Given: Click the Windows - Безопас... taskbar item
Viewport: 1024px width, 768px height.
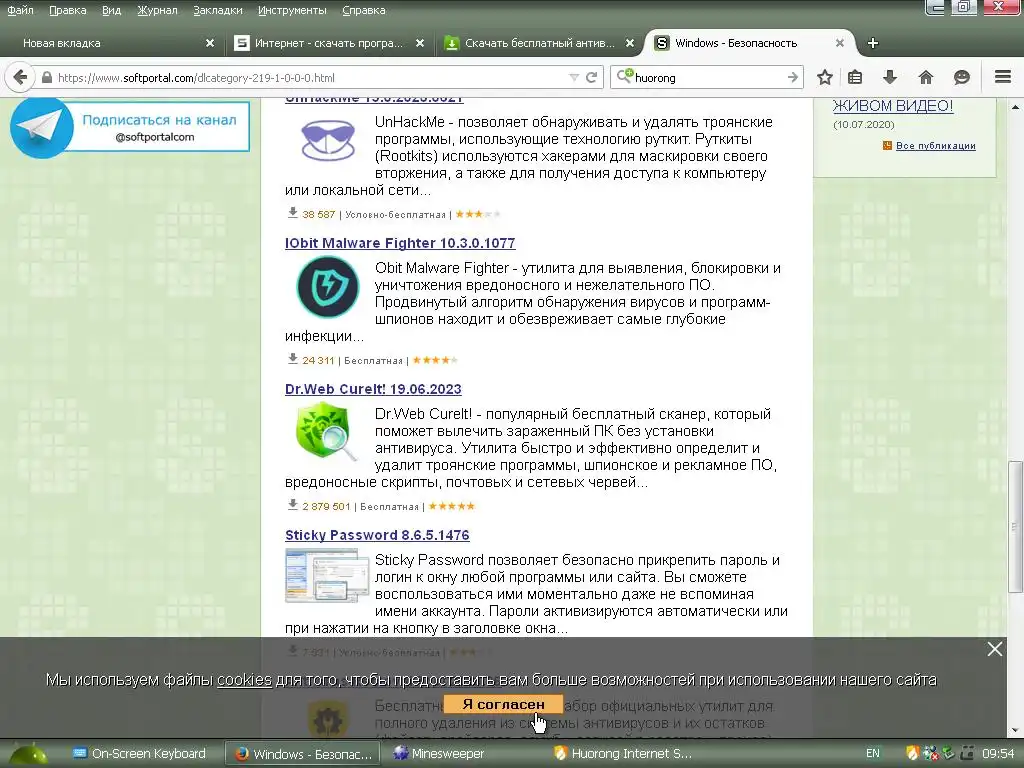Looking at the screenshot, I should point(304,754).
